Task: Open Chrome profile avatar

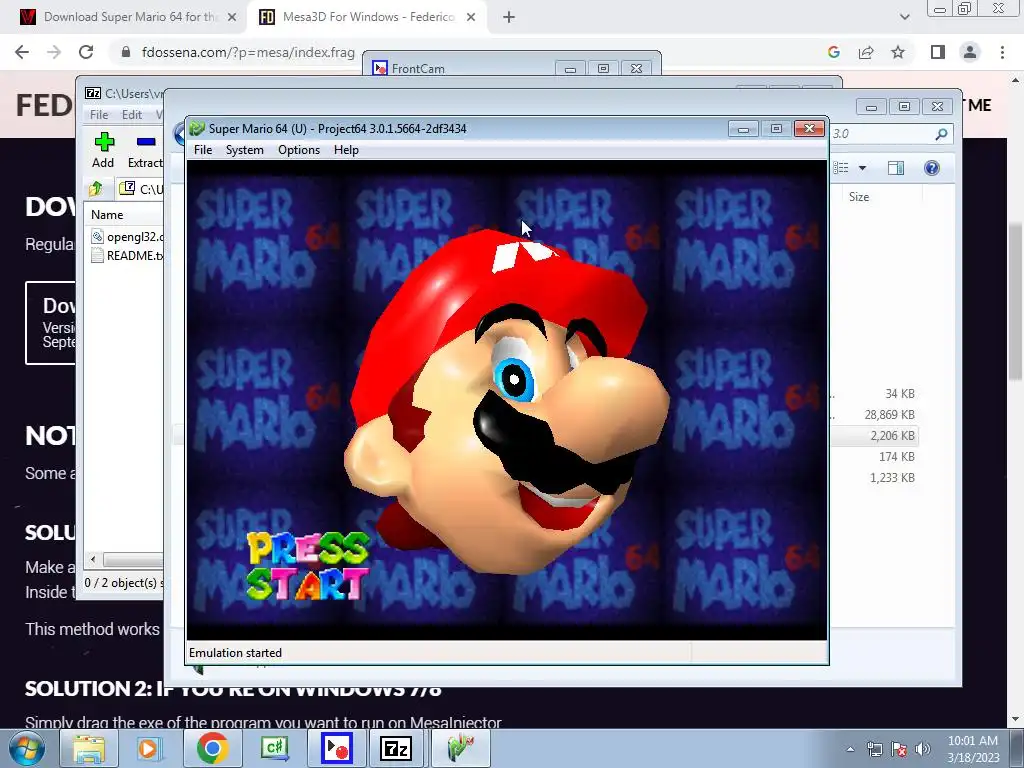Action: click(970, 52)
